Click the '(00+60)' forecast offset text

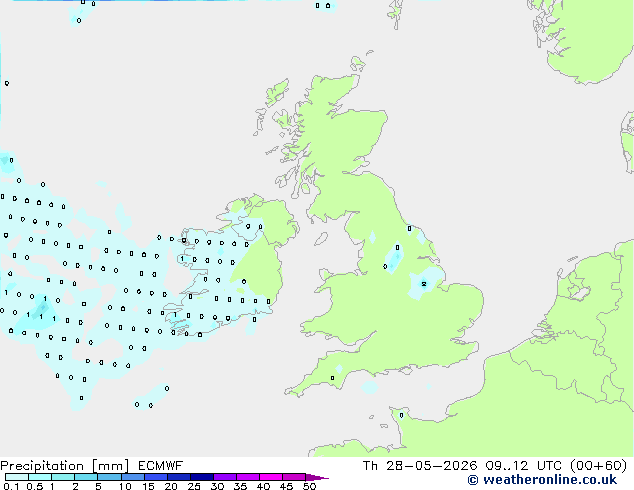pyautogui.click(x=598, y=466)
